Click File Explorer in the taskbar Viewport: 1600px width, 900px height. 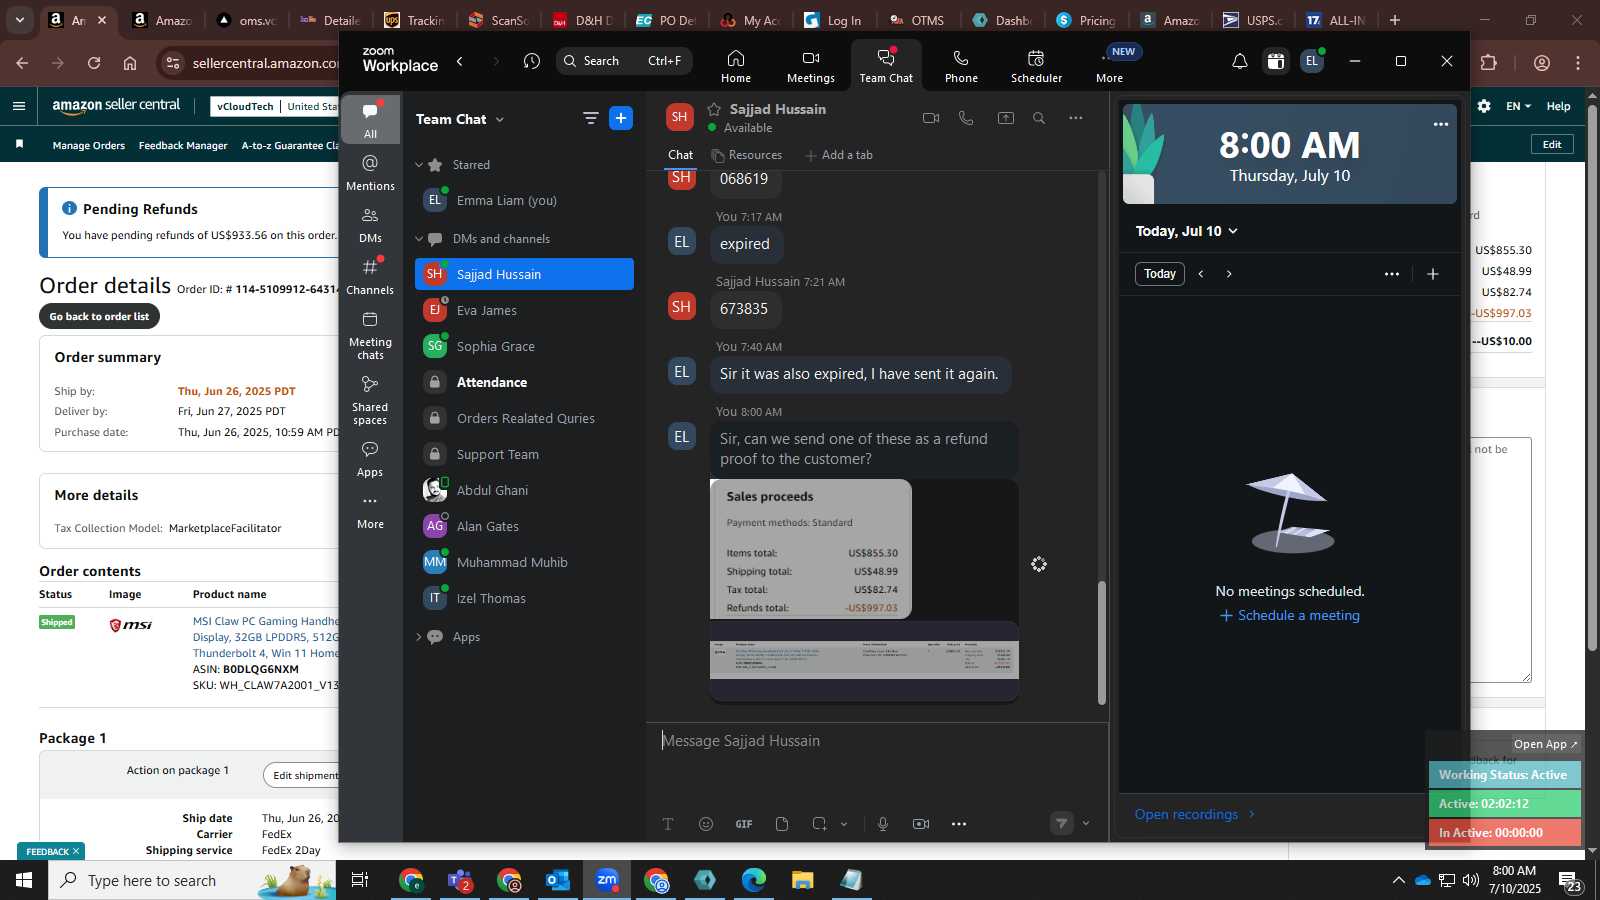(802, 880)
